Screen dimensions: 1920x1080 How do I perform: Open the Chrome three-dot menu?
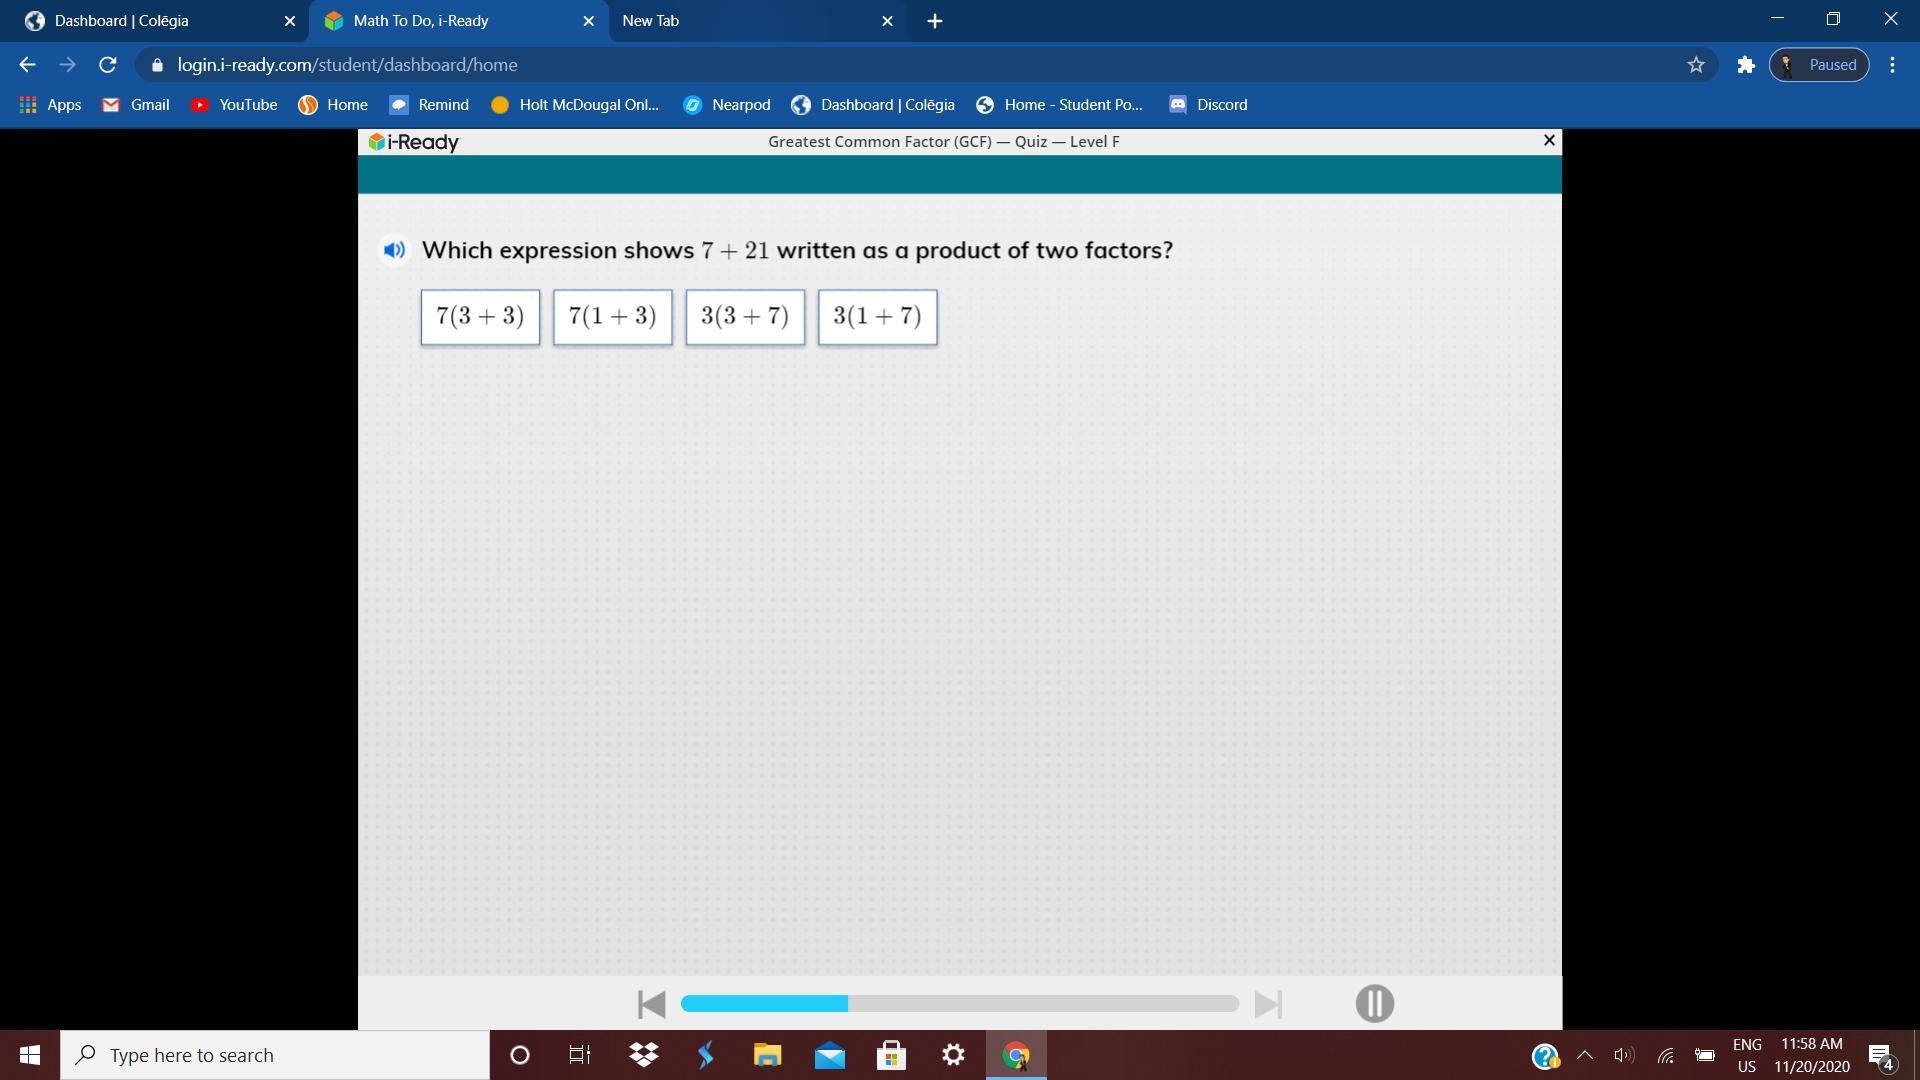point(1892,65)
